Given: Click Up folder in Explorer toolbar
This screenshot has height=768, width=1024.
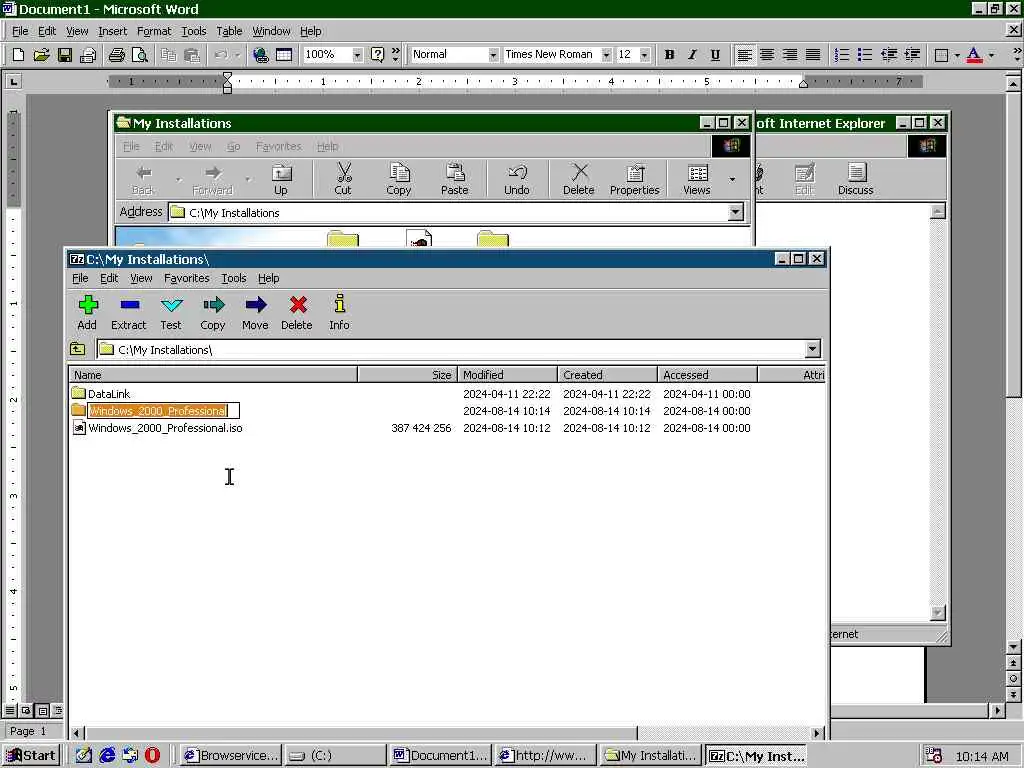Looking at the screenshot, I should tap(281, 179).
